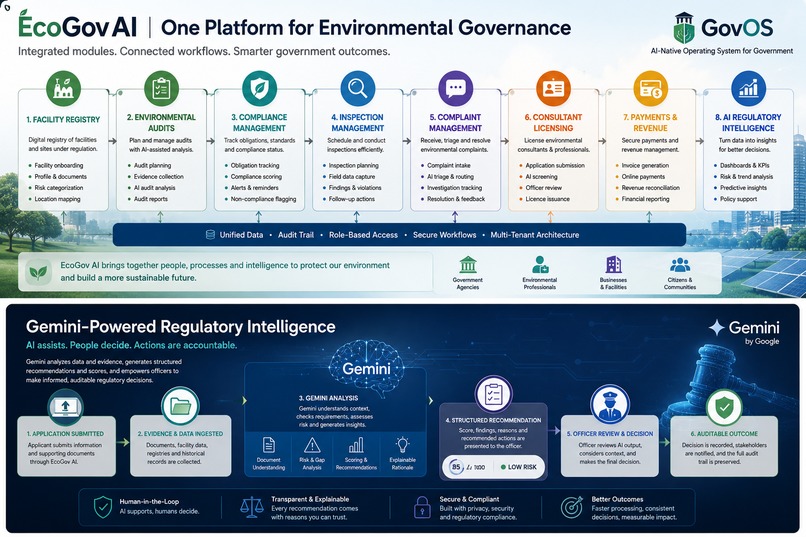The image size is (806, 537).
Task: Click 'Multi-Tenant Architecture' in the blue bar
Action: 535,235
